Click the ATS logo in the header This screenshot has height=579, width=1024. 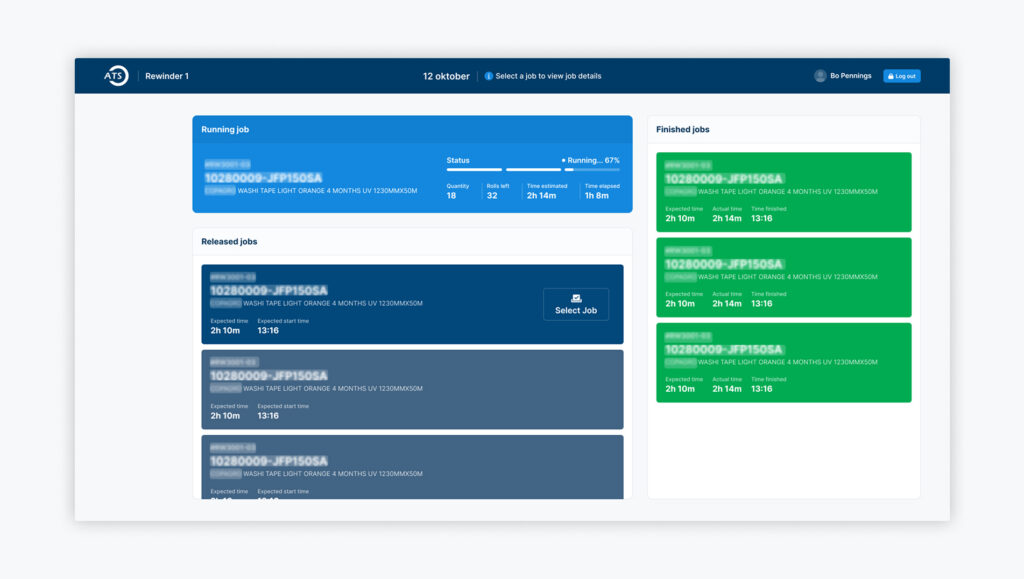tap(116, 76)
